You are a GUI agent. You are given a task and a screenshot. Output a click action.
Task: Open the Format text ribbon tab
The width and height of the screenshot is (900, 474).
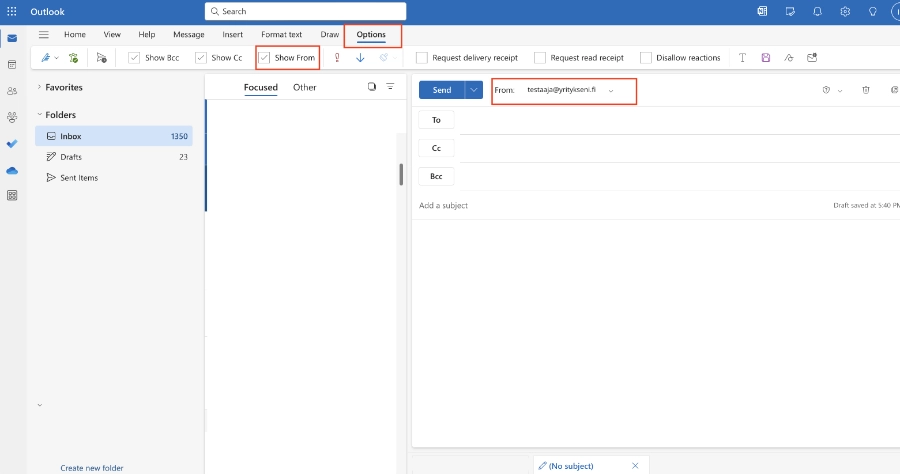[x=281, y=34]
